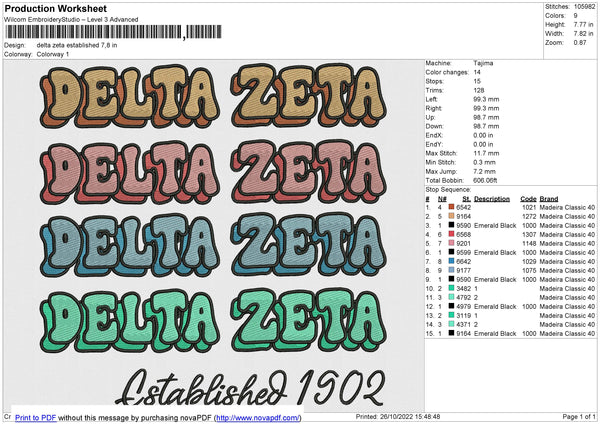Select the pink DELTA ZETA design row
The height and width of the screenshot is (424, 600).
pyautogui.click(x=214, y=172)
